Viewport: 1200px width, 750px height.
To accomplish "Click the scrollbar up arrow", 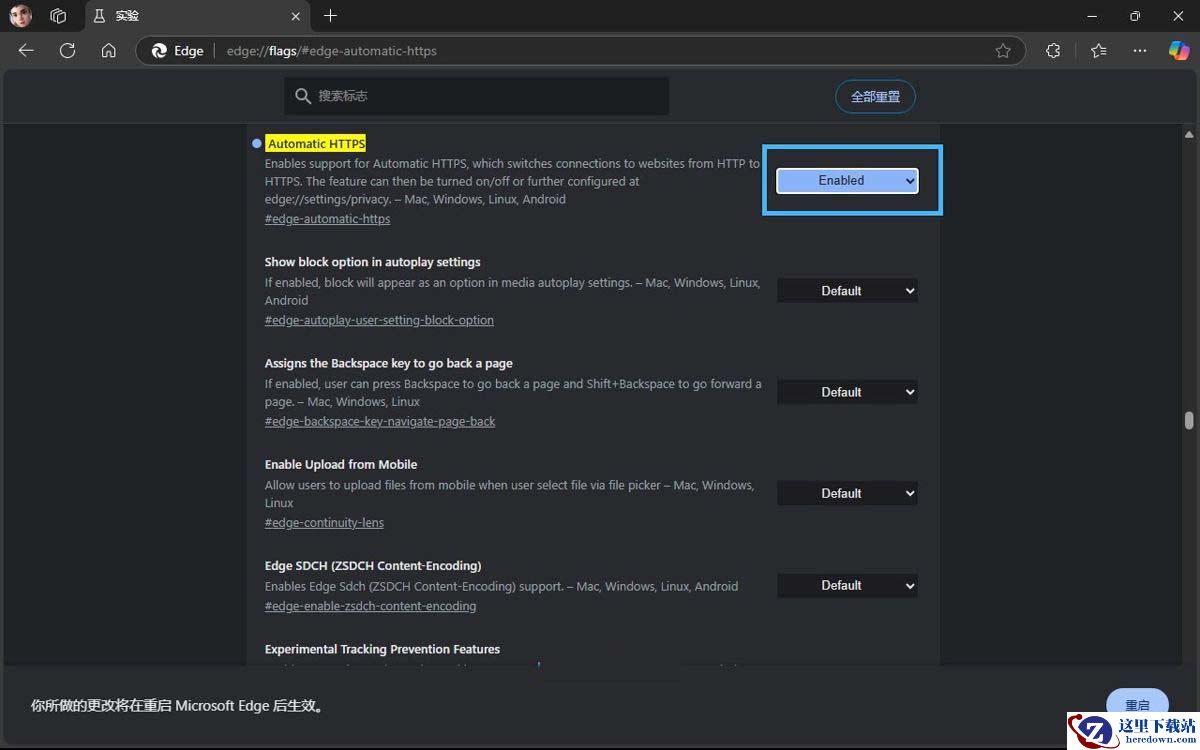I will coord(1189,134).
